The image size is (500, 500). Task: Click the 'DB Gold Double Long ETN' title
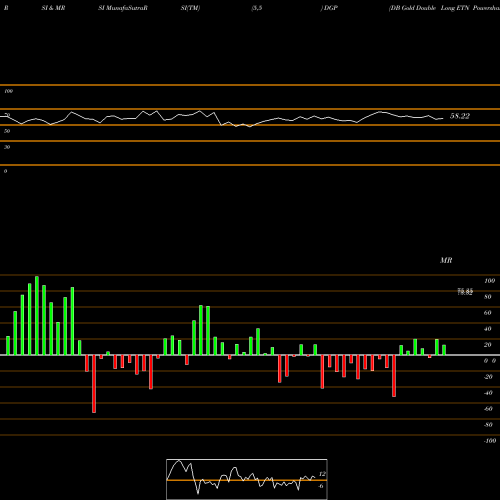pyautogui.click(x=430, y=8)
